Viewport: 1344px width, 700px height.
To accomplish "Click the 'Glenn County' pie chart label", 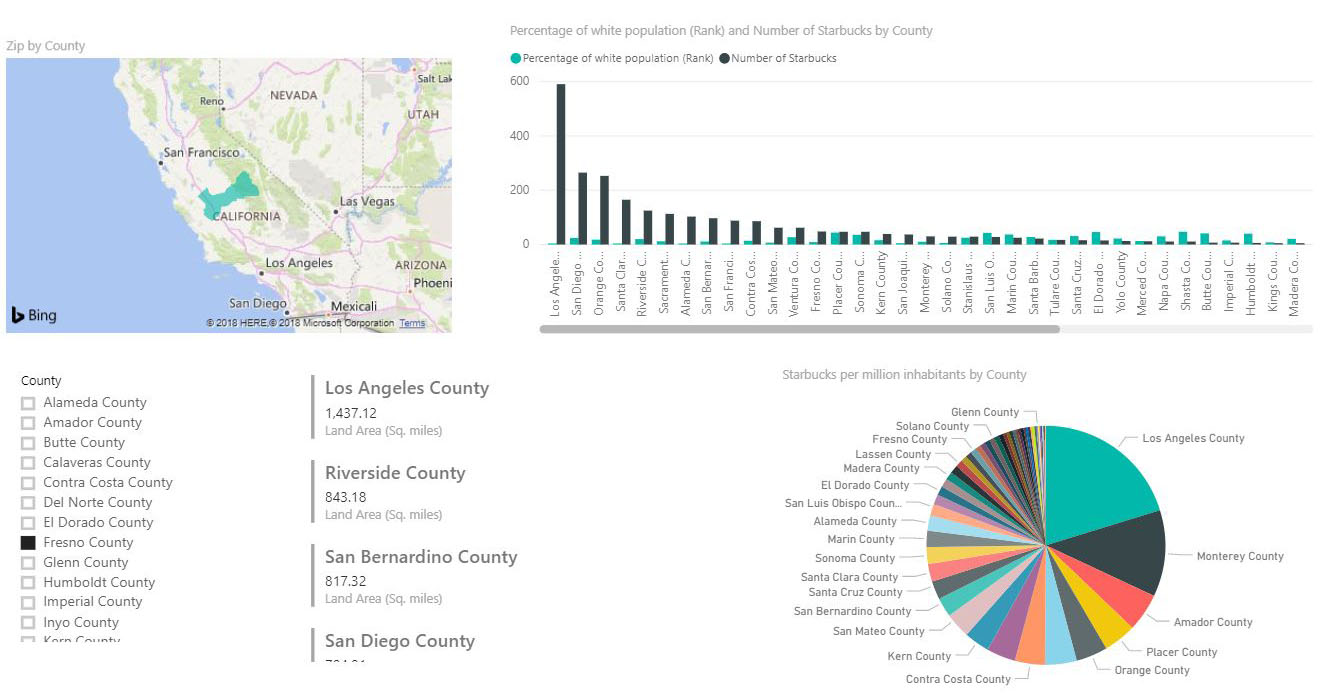I will pyautogui.click(x=985, y=412).
